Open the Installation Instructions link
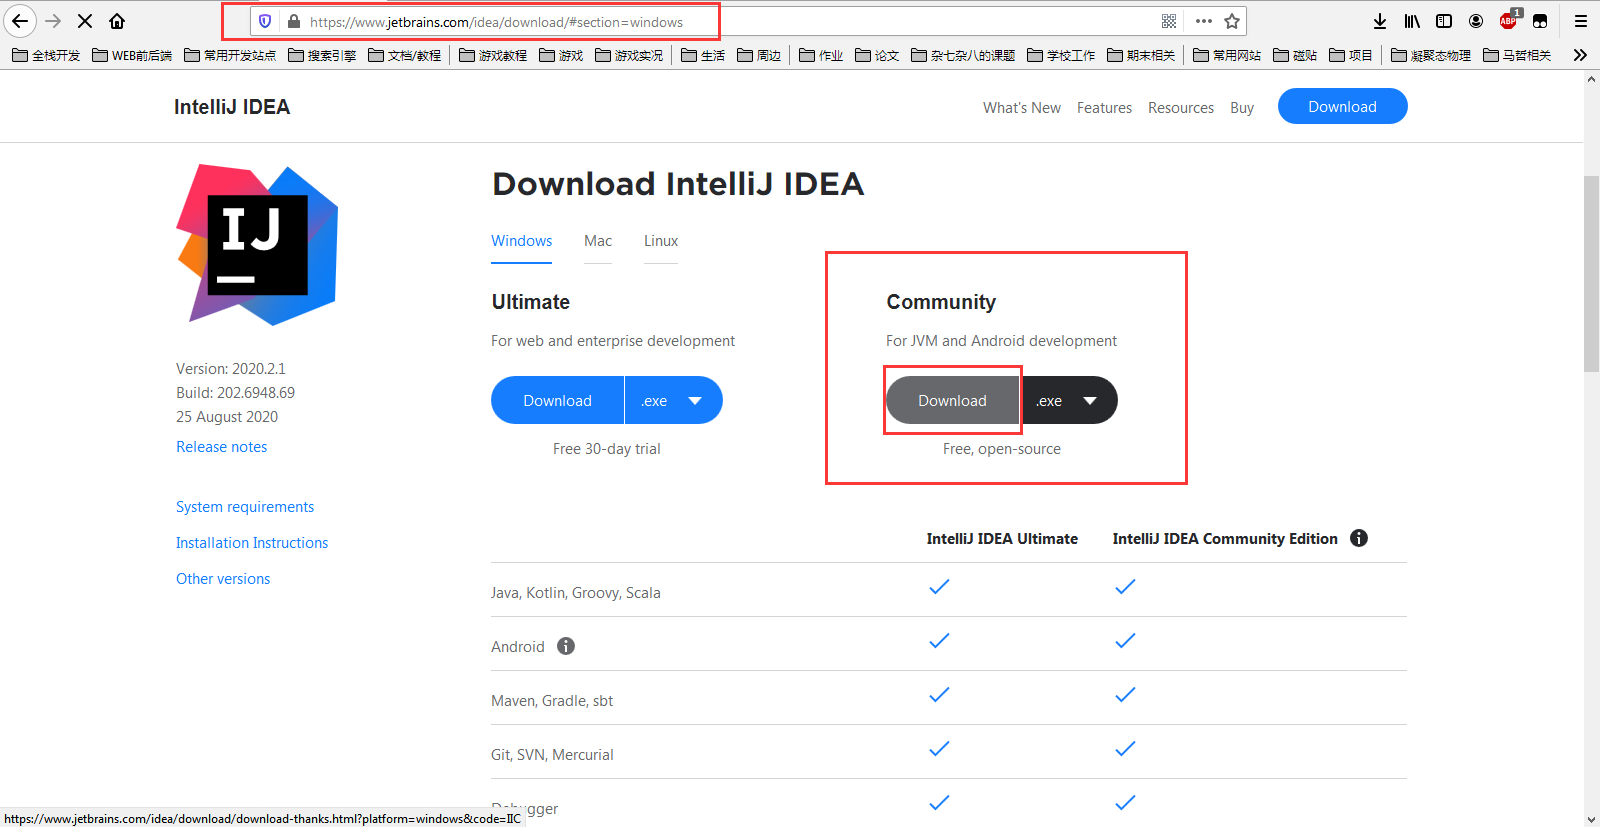This screenshot has height=827, width=1600. tap(252, 543)
